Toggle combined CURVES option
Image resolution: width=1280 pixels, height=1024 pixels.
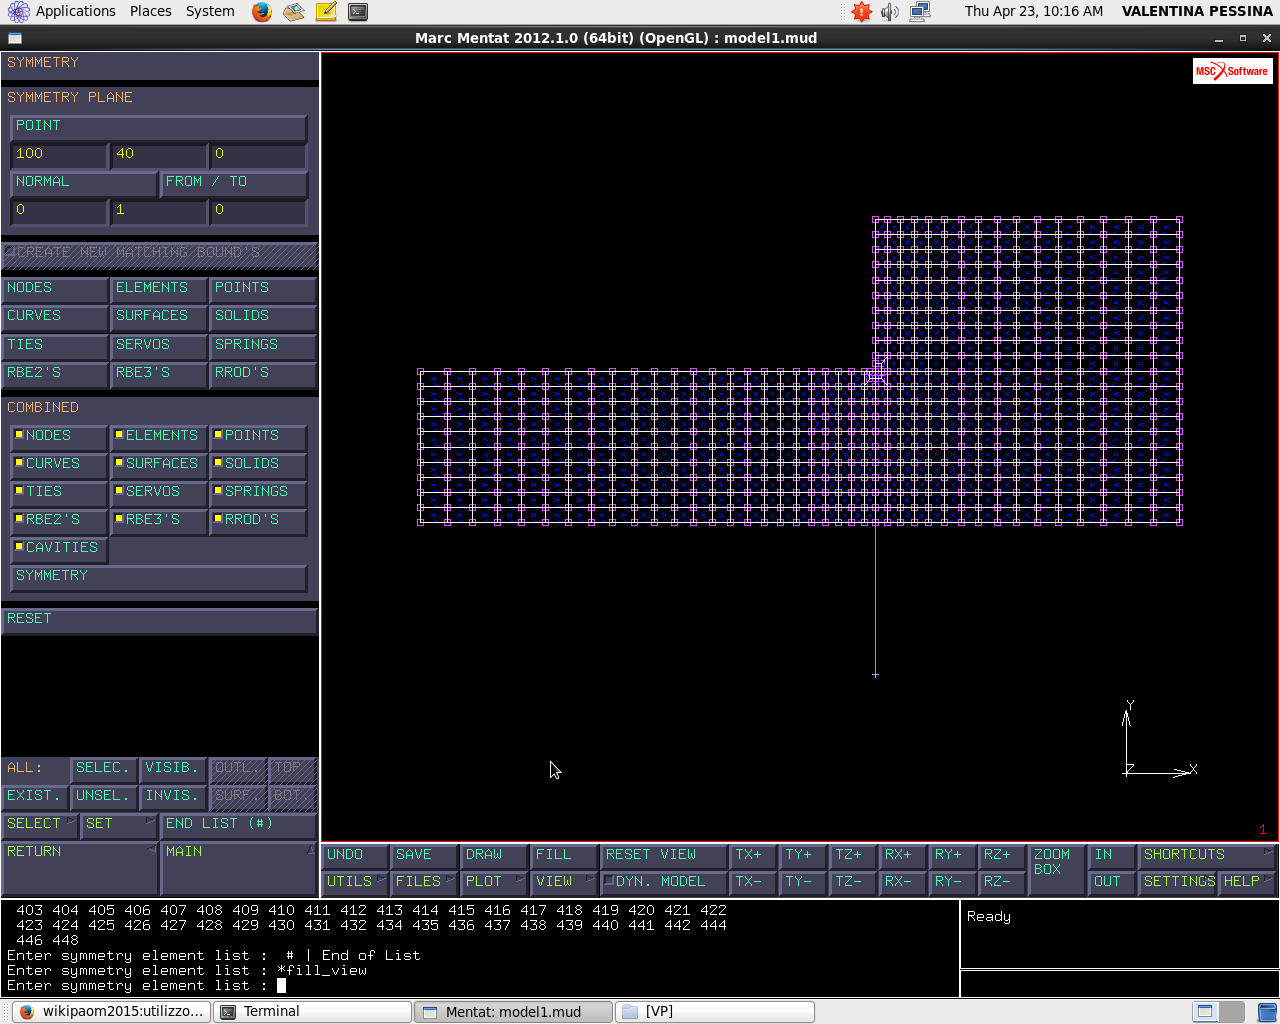[59, 464]
